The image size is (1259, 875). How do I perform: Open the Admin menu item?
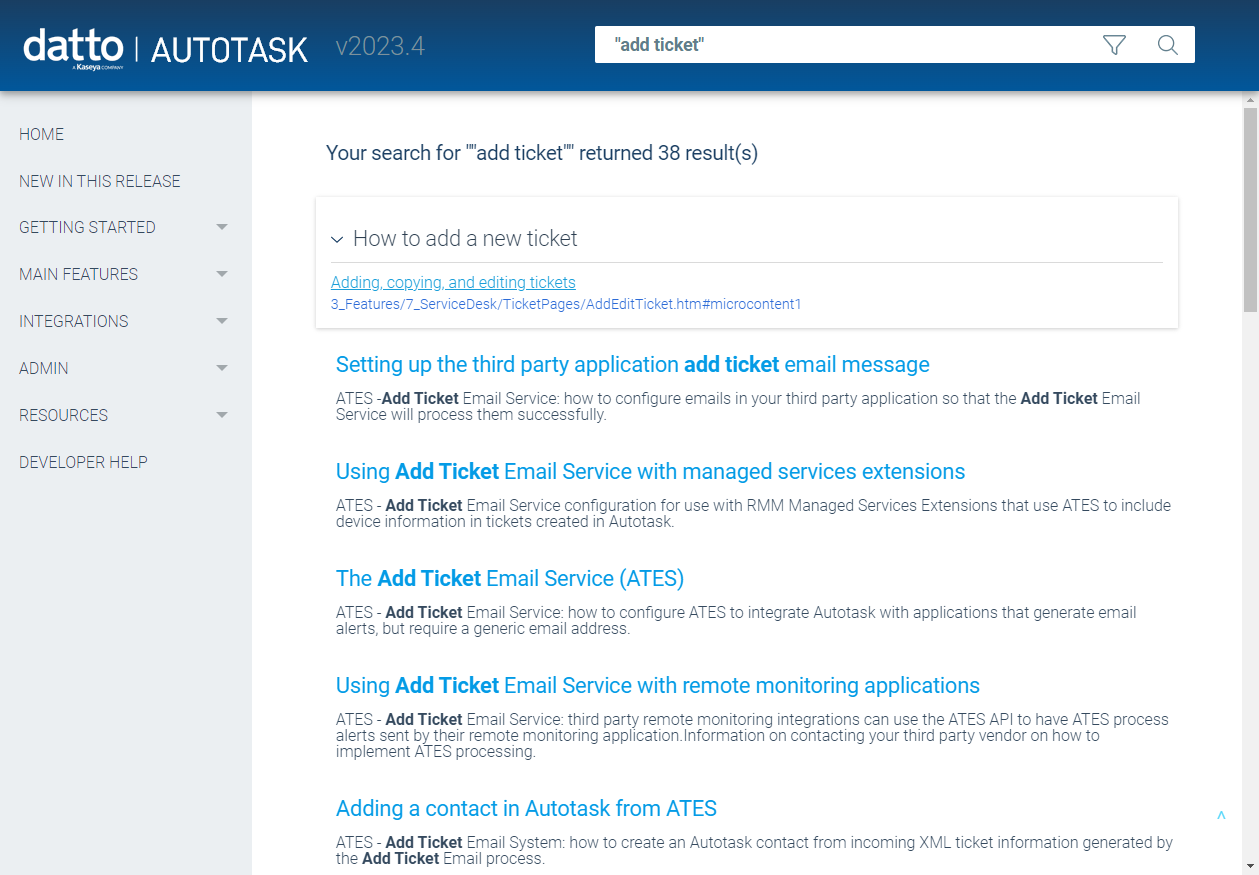[x=44, y=368]
